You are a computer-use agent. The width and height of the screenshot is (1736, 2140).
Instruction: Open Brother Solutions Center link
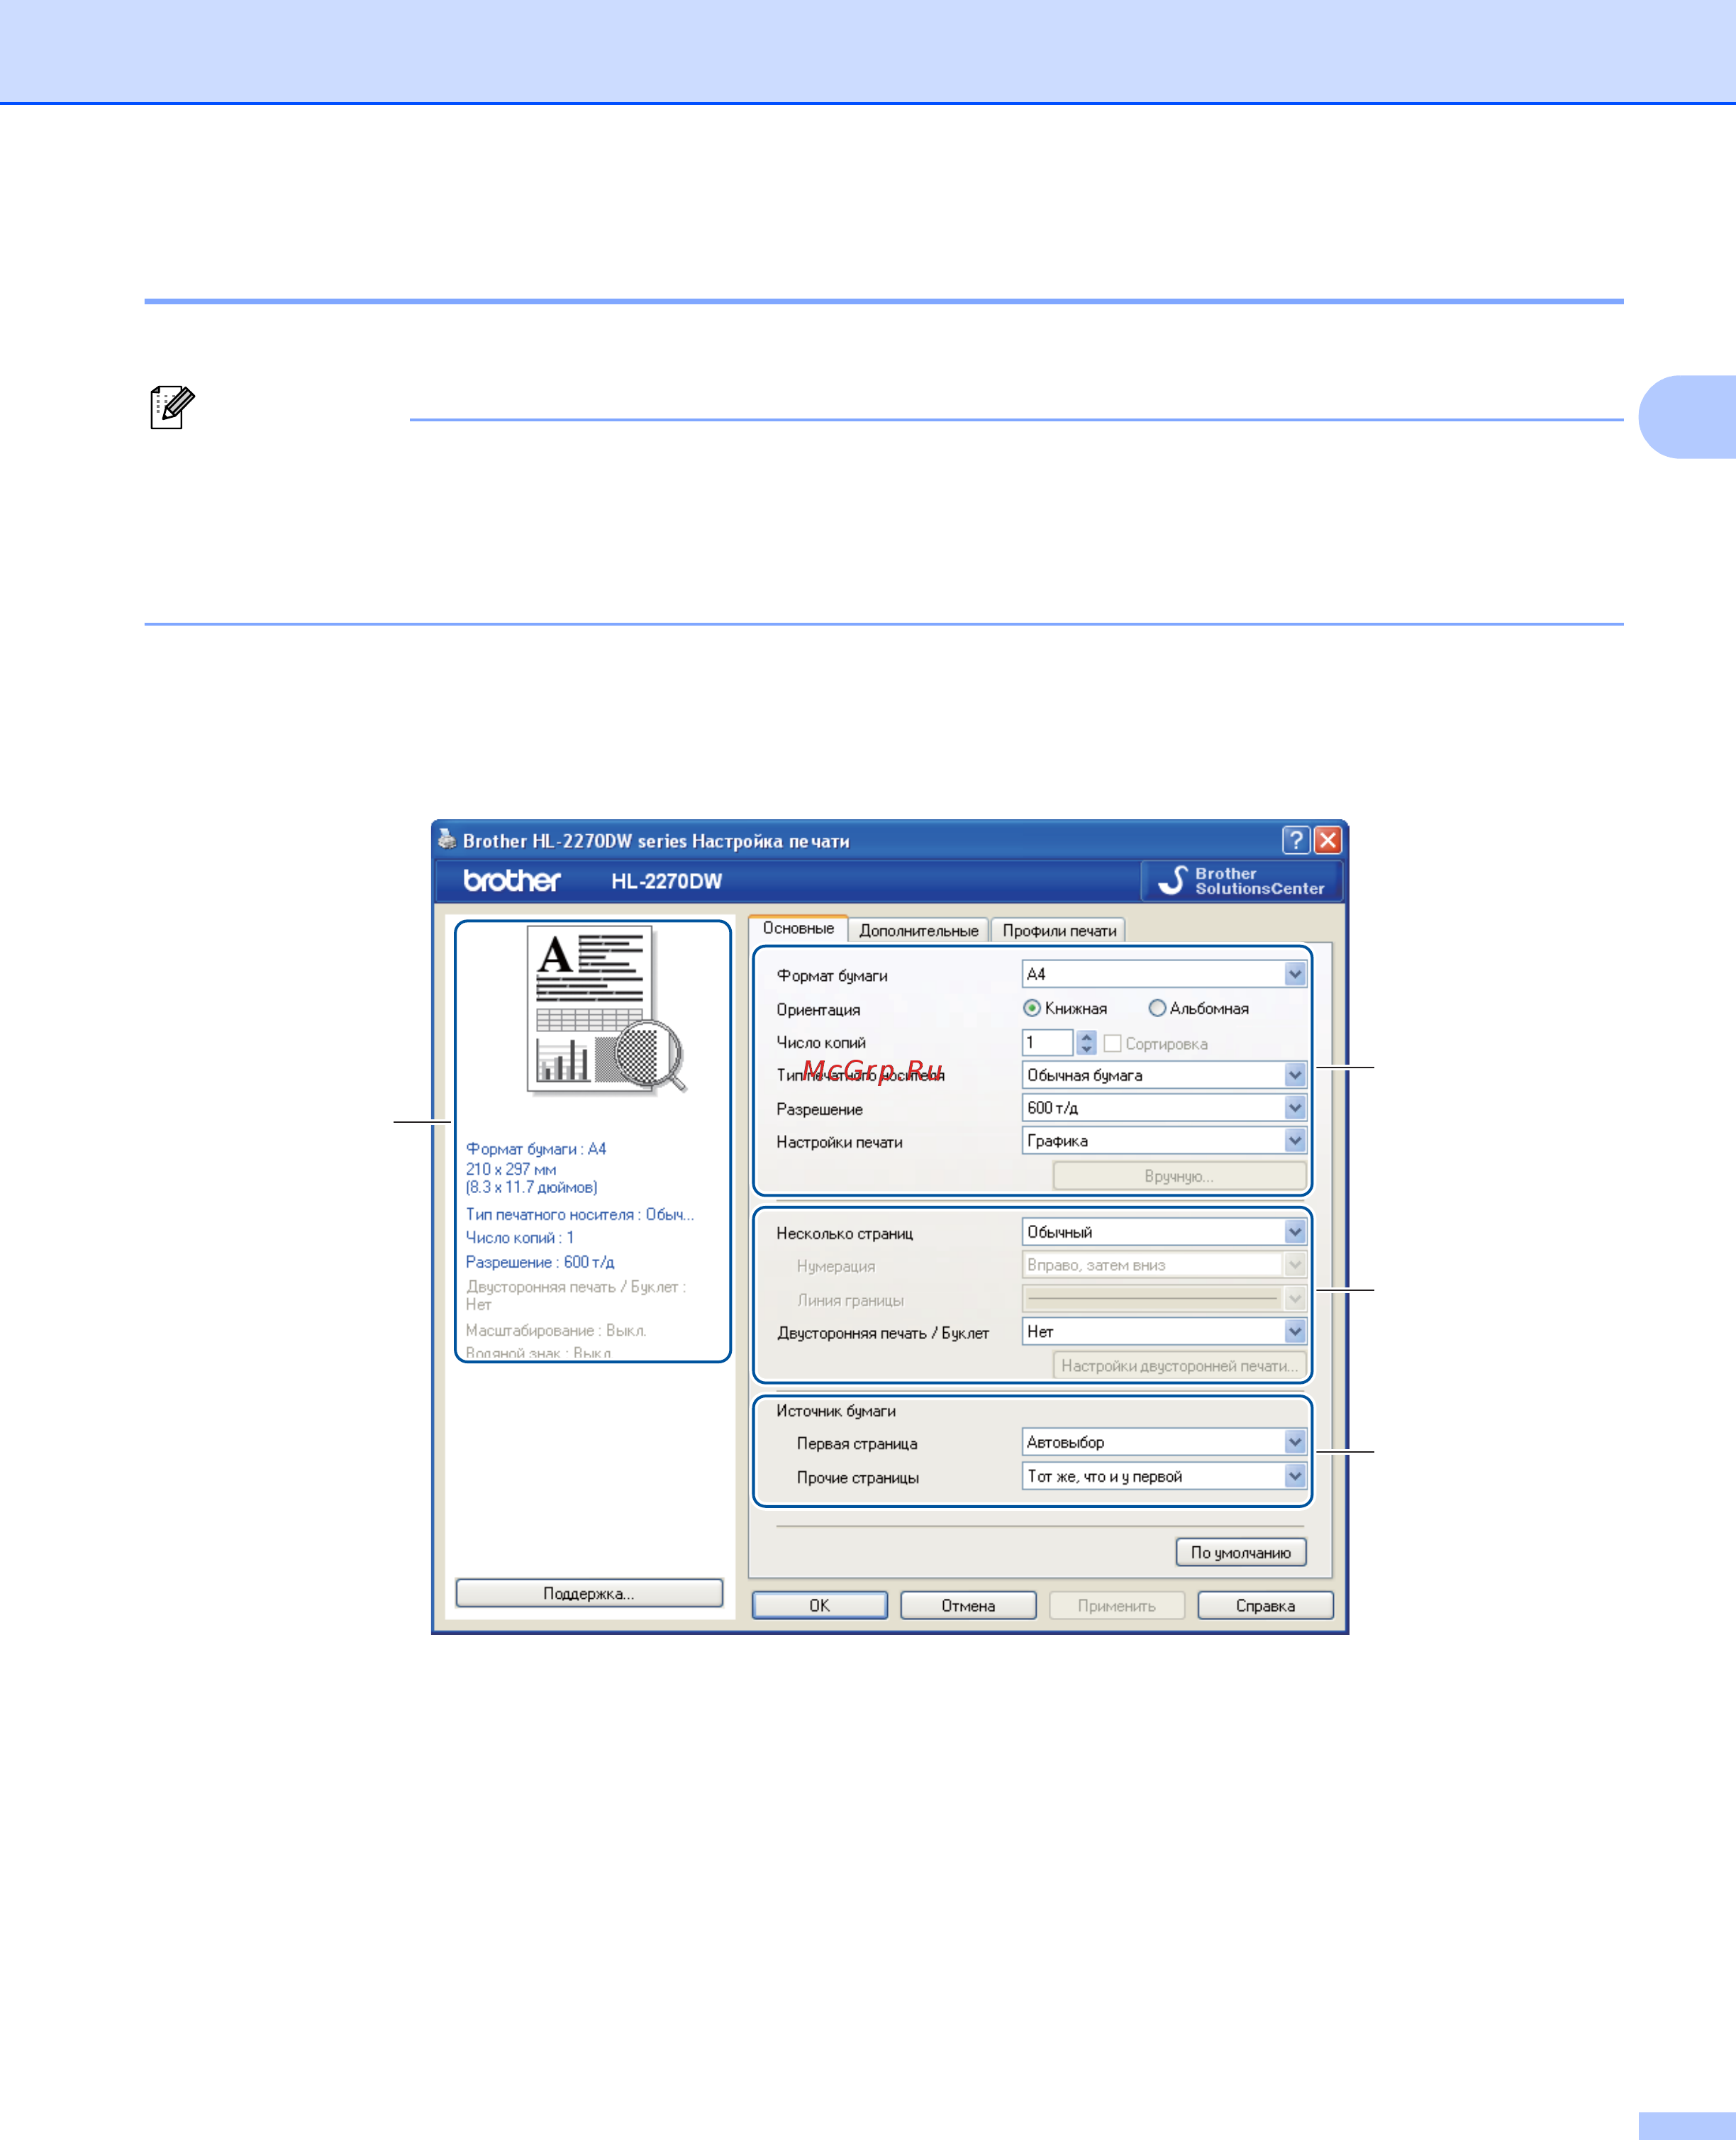click(x=1240, y=881)
